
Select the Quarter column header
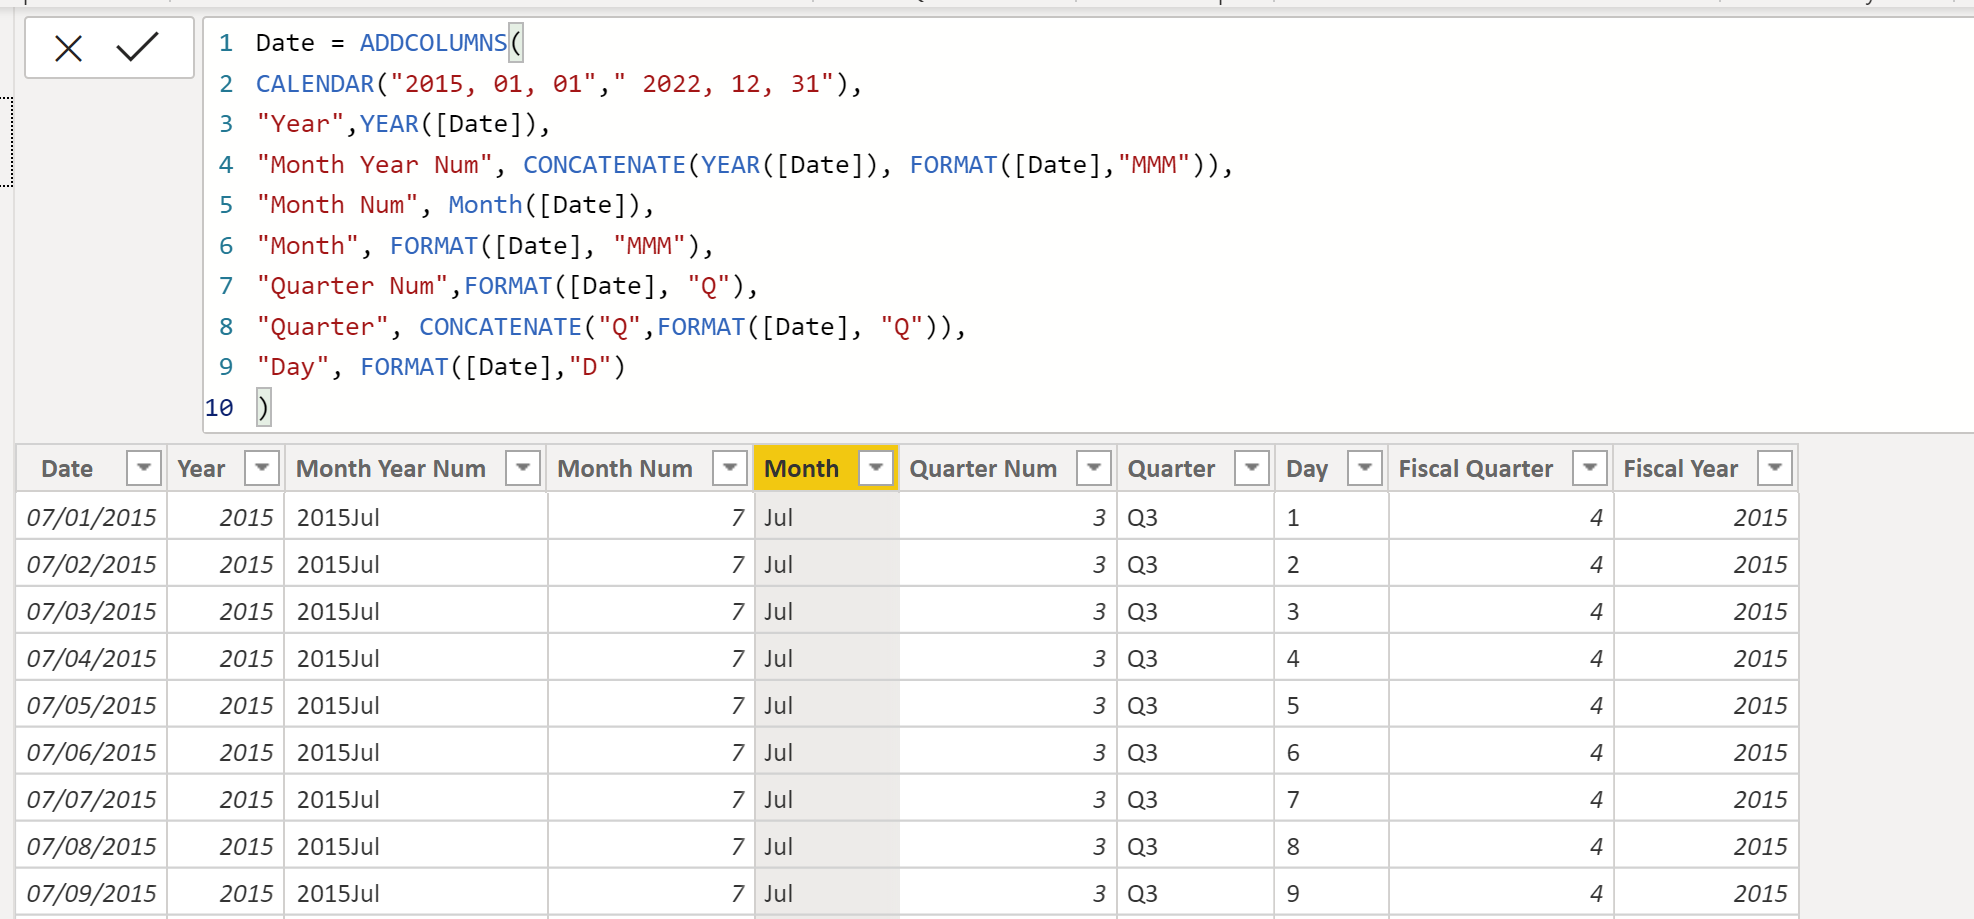(1171, 469)
